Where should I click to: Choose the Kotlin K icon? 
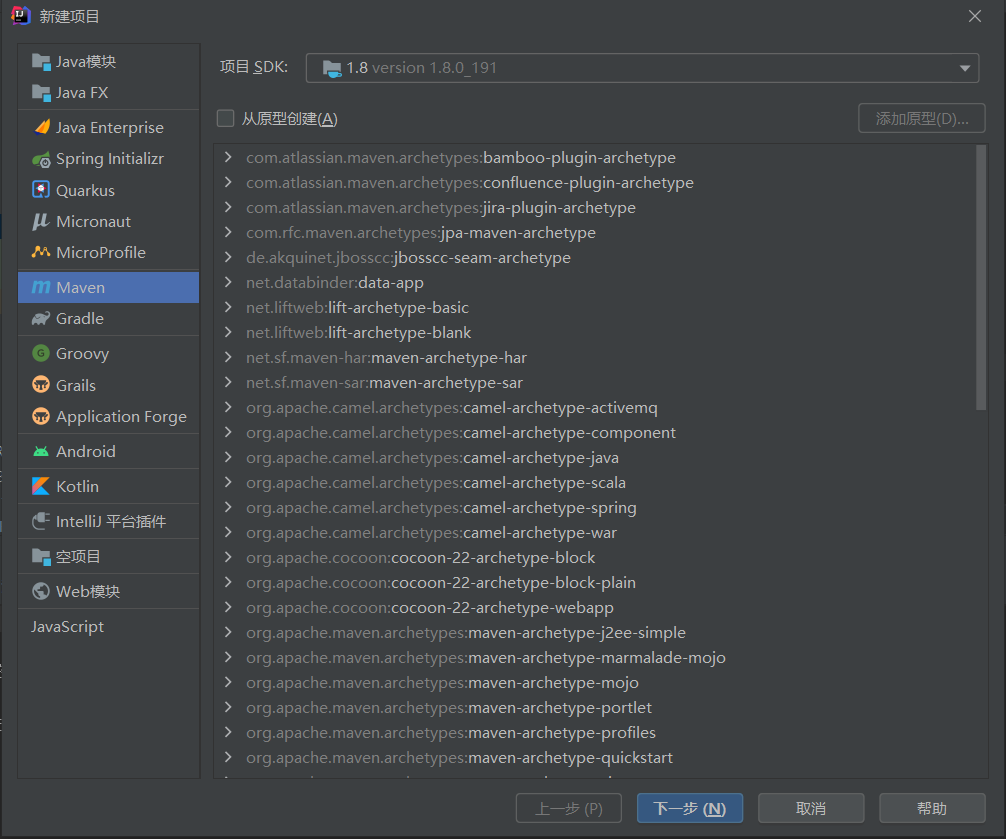click(41, 486)
